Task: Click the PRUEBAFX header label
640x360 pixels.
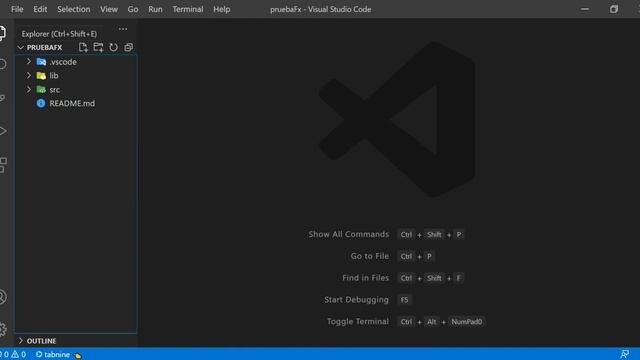Action: [44, 47]
